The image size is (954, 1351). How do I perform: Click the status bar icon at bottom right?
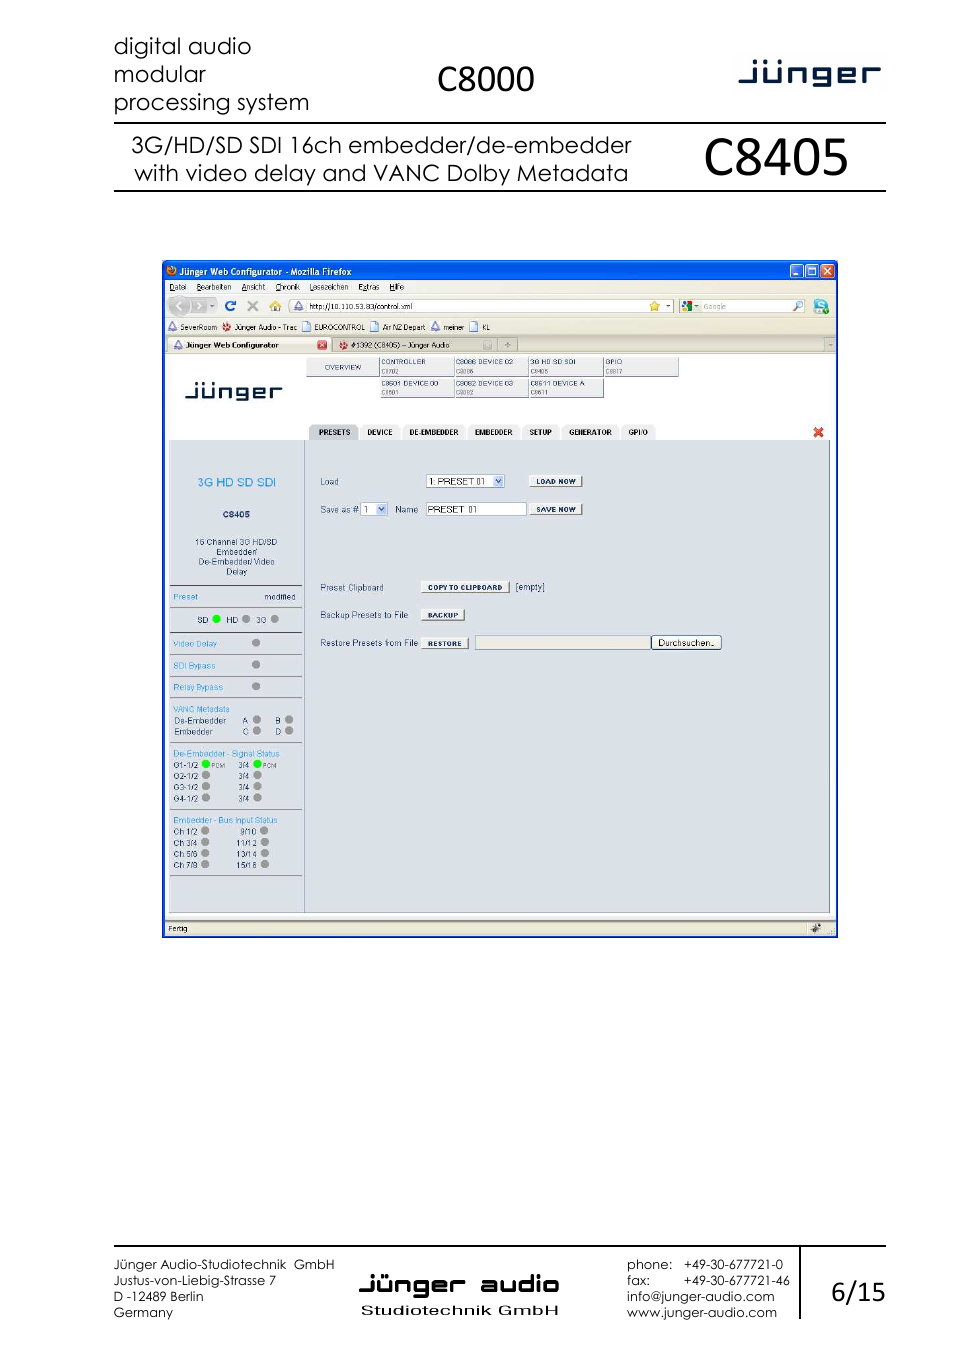pos(816,928)
